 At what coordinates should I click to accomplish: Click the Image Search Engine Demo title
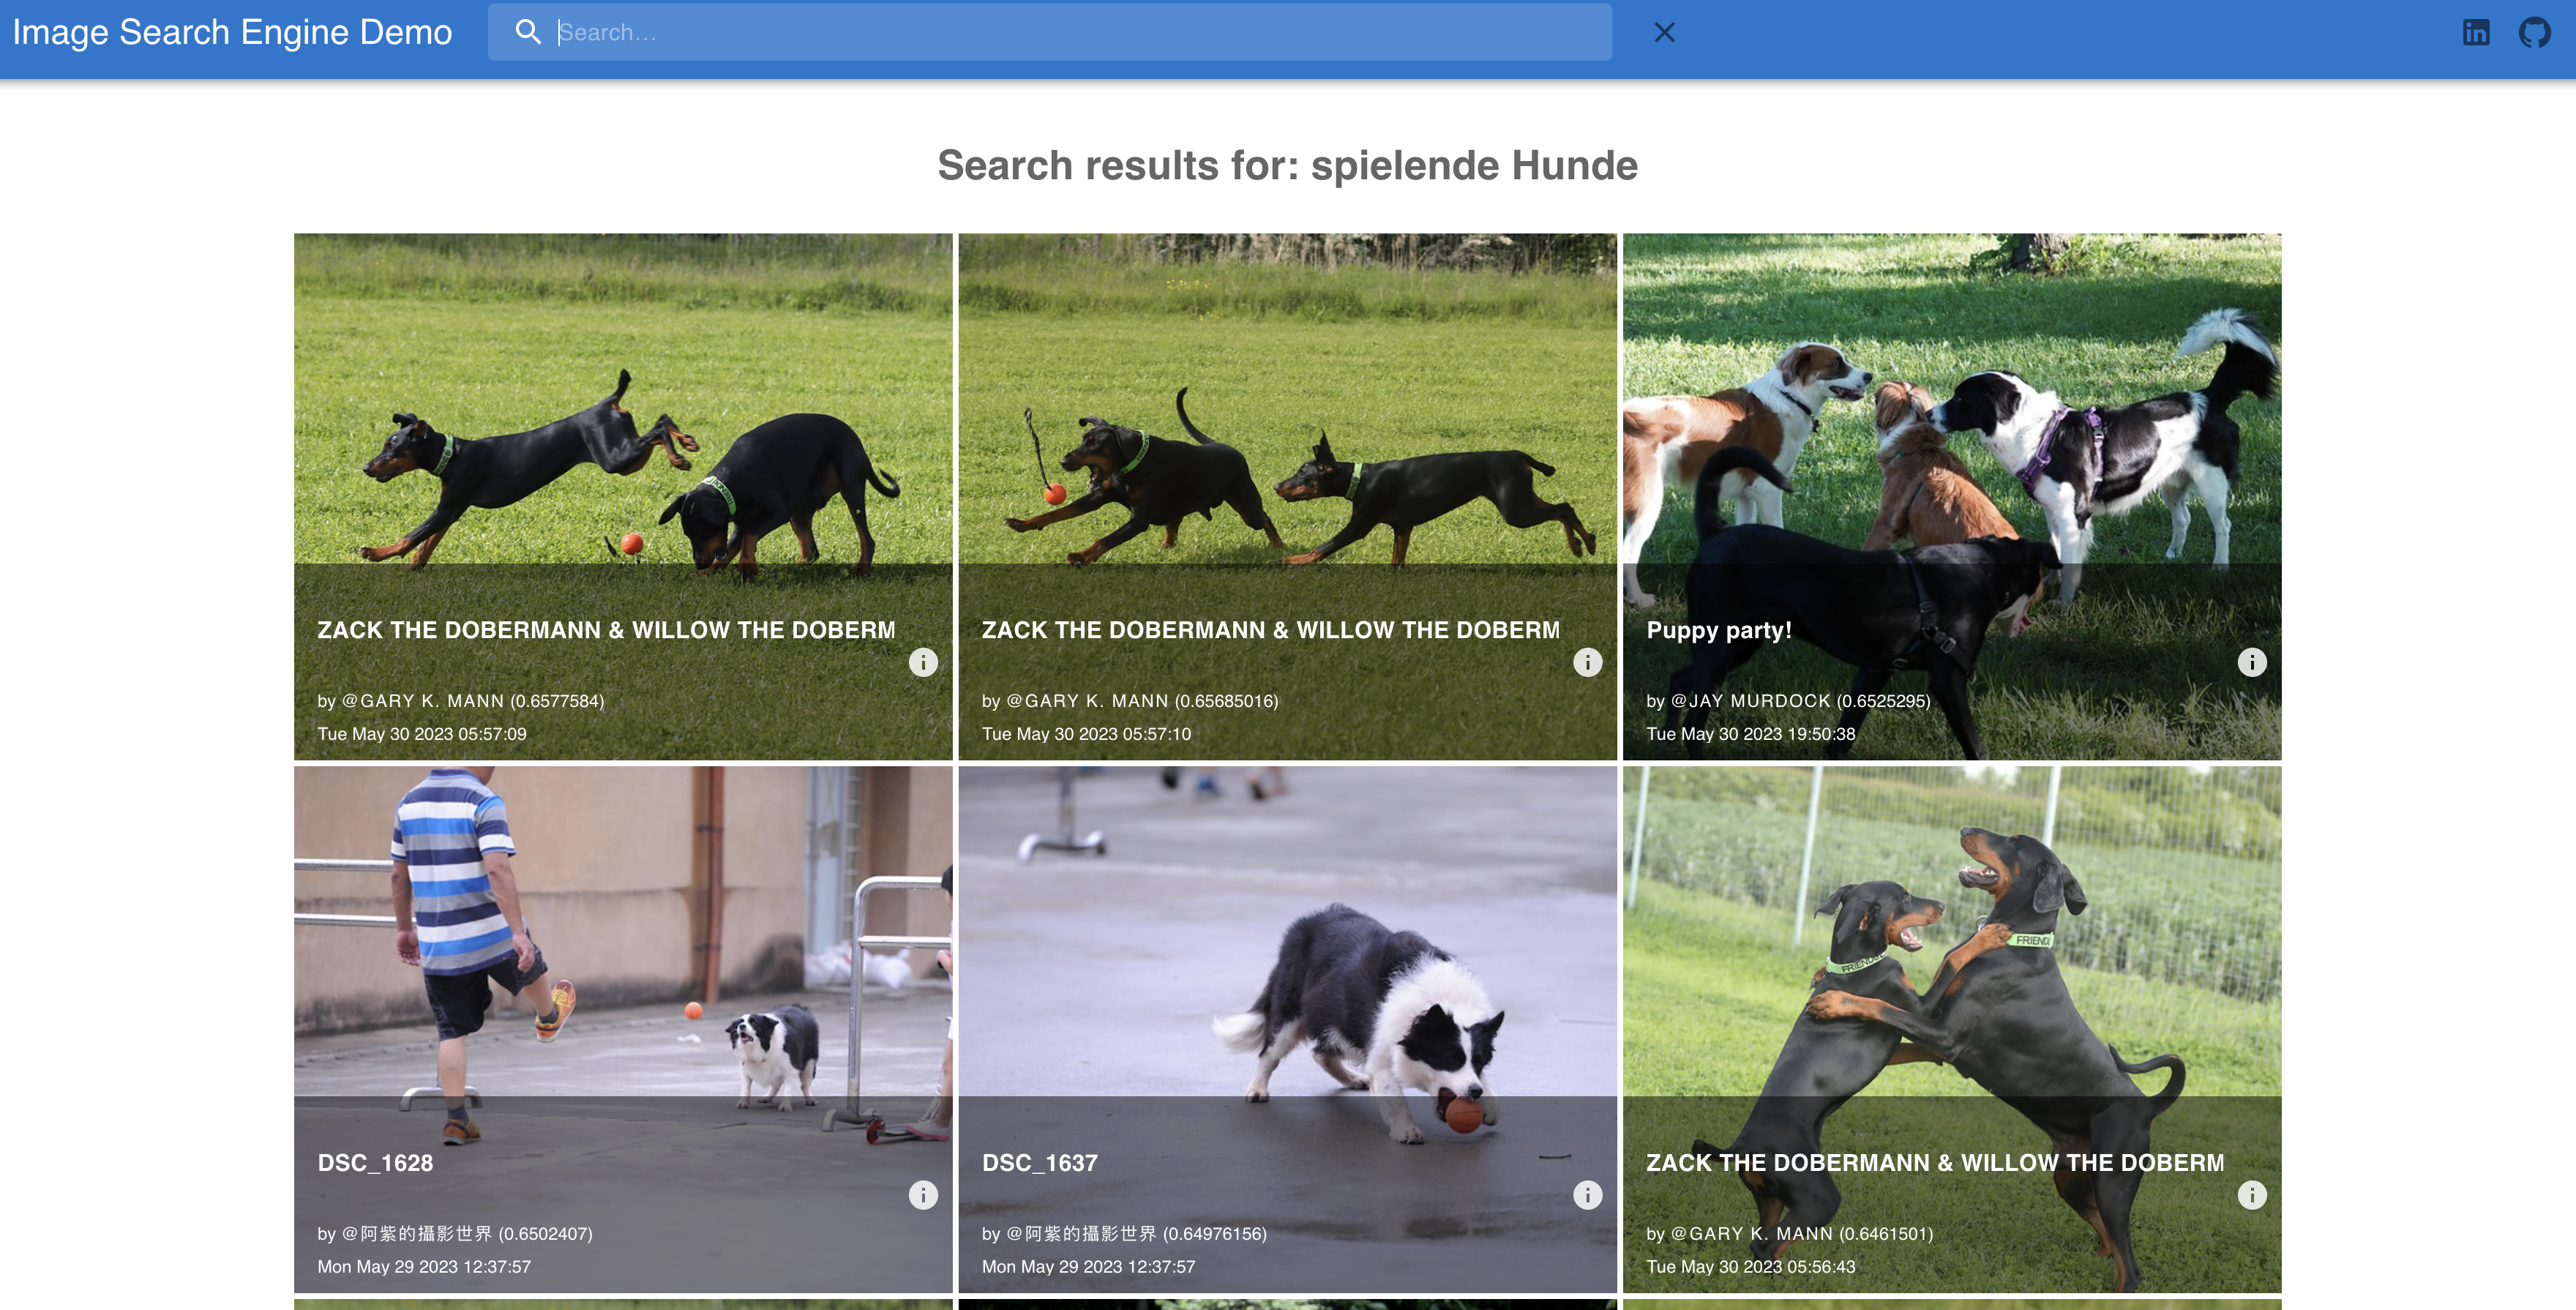click(232, 32)
